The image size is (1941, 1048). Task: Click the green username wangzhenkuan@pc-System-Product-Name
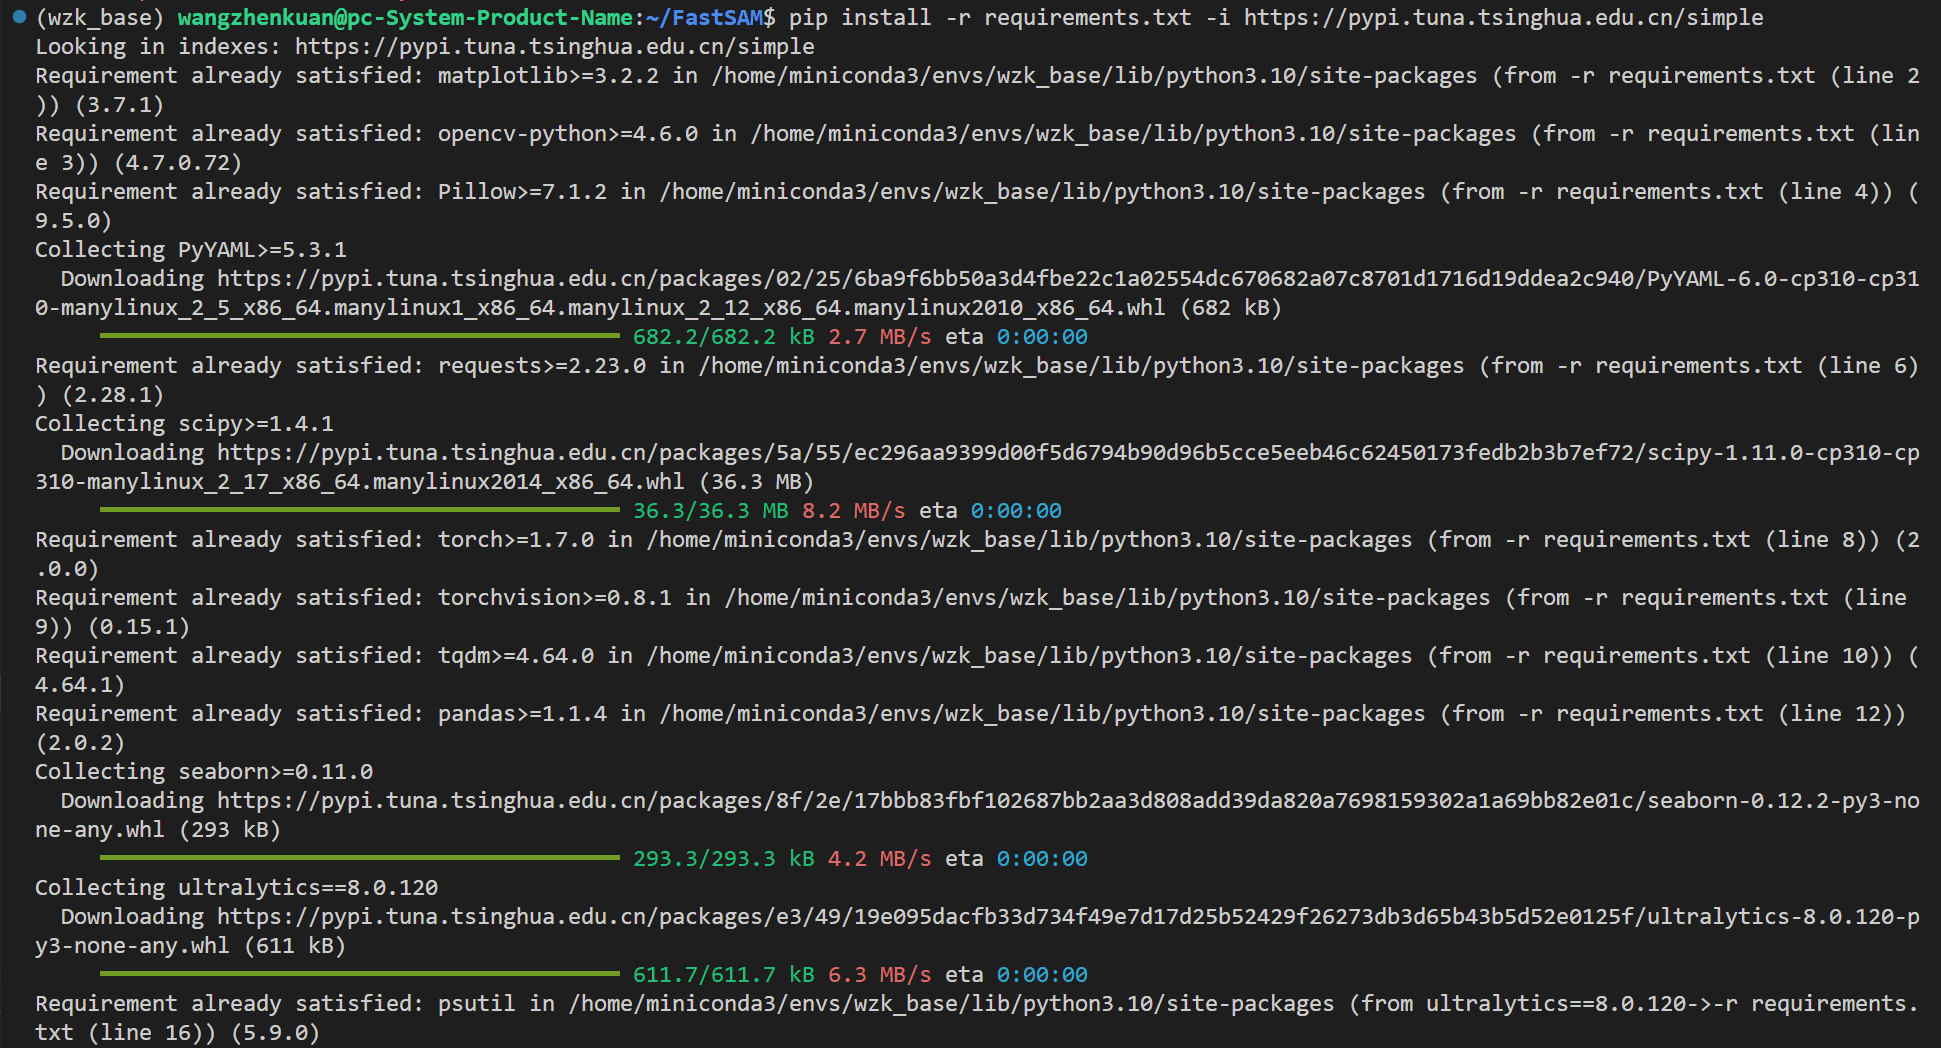404,18
